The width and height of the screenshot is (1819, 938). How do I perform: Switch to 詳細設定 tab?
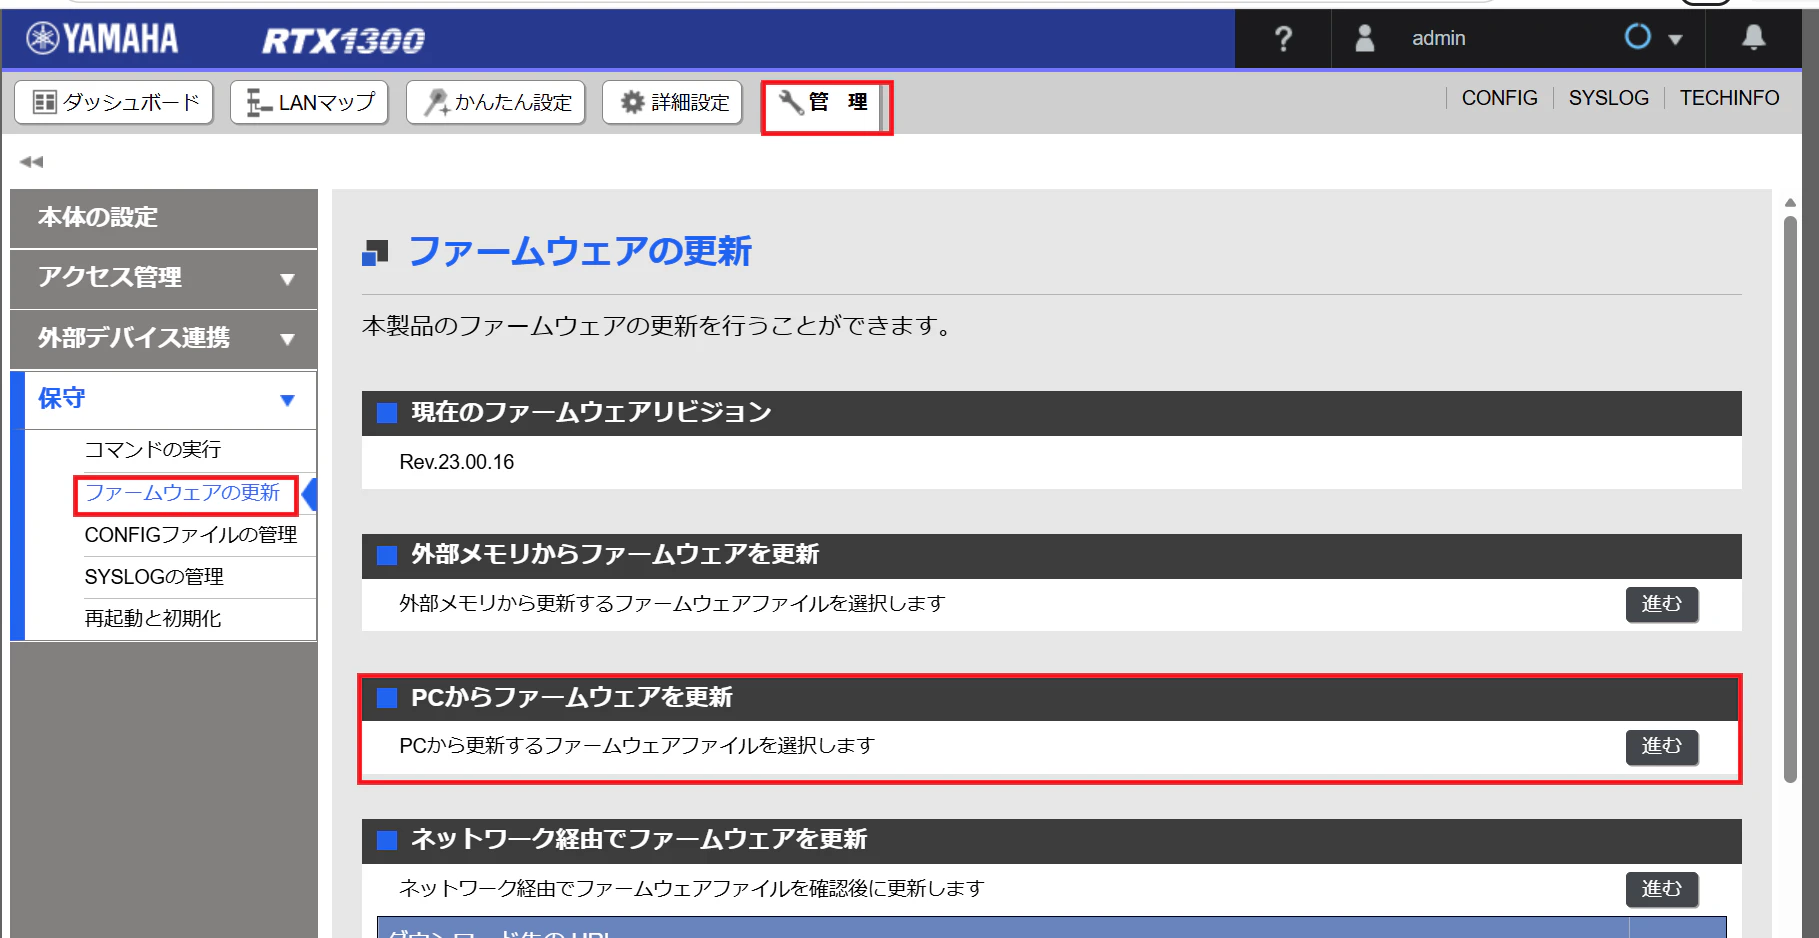click(672, 102)
